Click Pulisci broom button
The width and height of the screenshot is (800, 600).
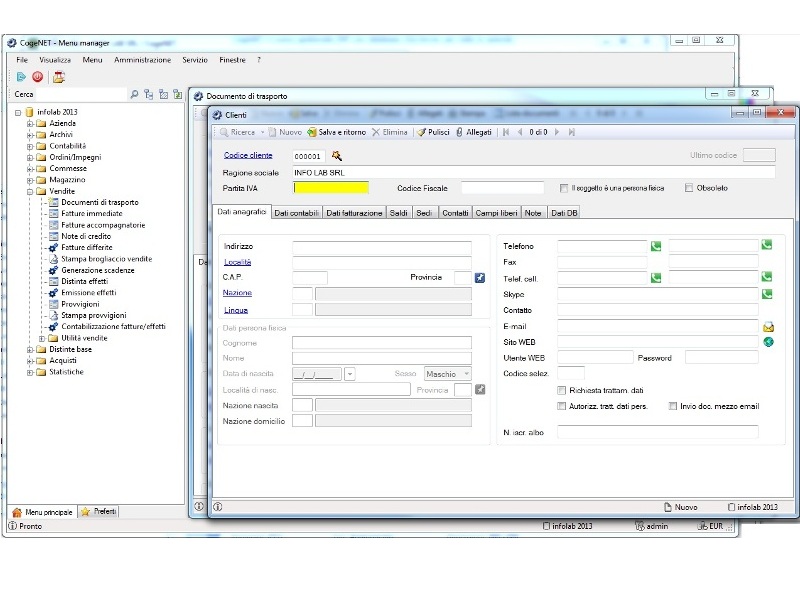434,132
